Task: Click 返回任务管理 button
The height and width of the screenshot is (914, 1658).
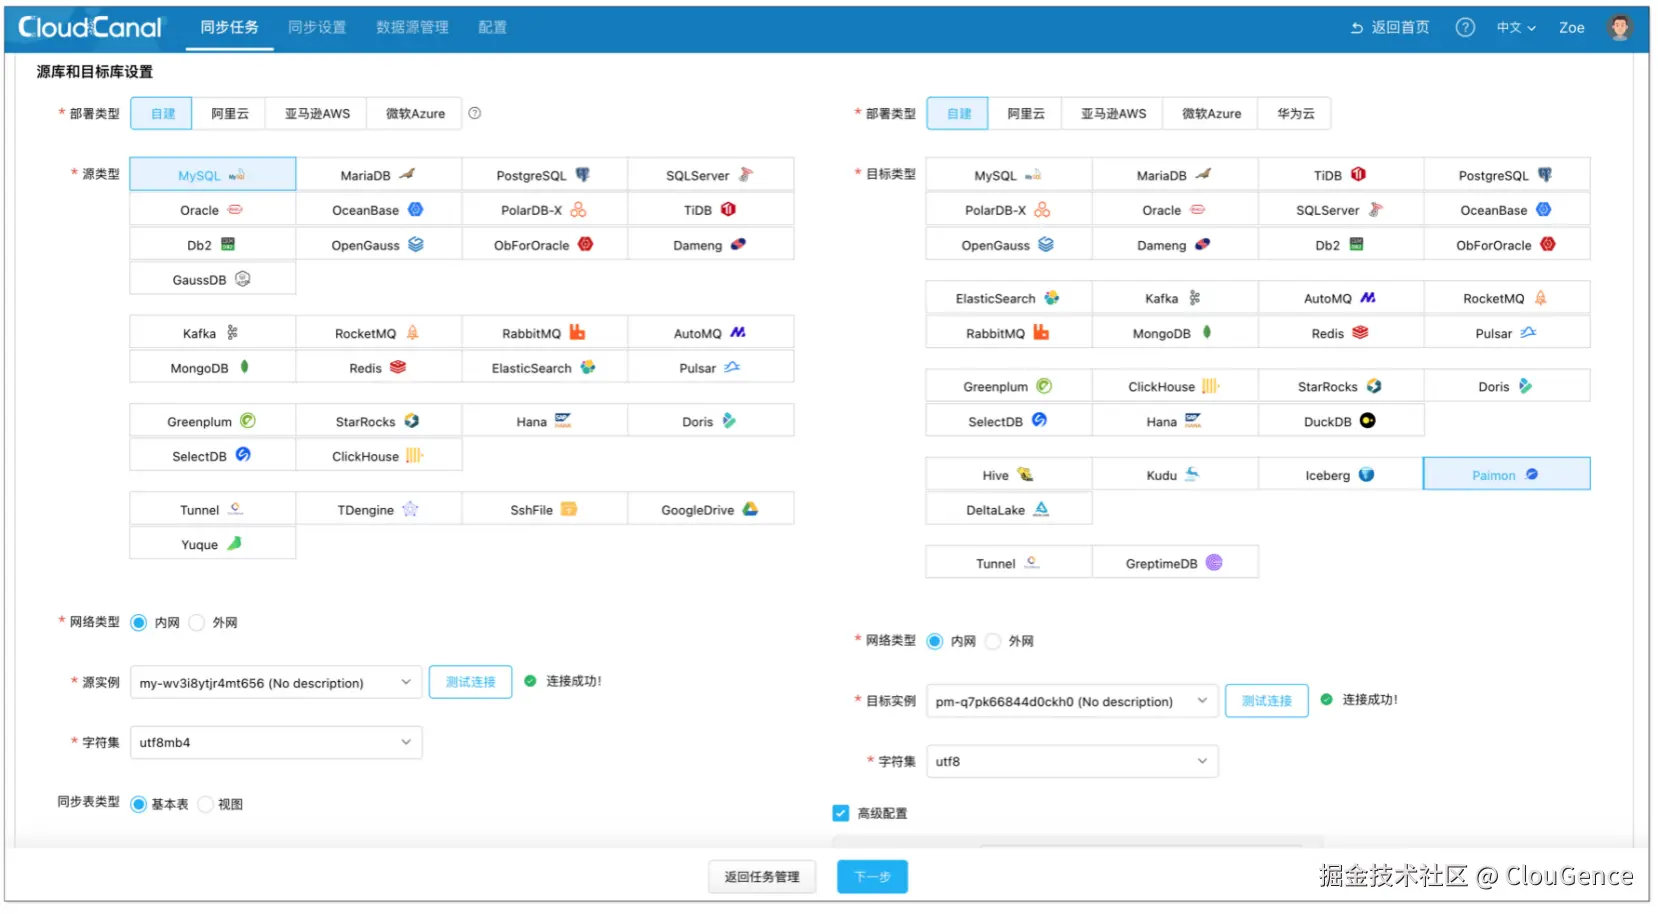Action: [x=762, y=877]
